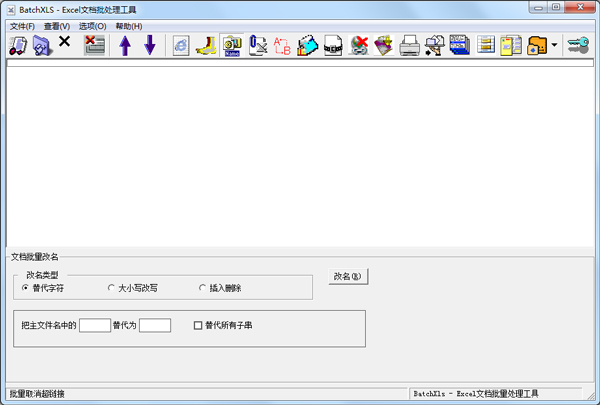The height and width of the screenshot is (405, 600).
Task: Click the clear list icon with red X
Action: coord(95,45)
